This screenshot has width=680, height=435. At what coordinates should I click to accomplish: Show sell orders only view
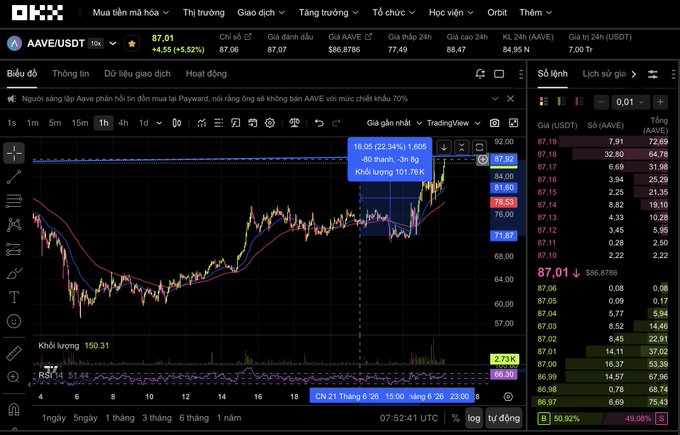(579, 102)
